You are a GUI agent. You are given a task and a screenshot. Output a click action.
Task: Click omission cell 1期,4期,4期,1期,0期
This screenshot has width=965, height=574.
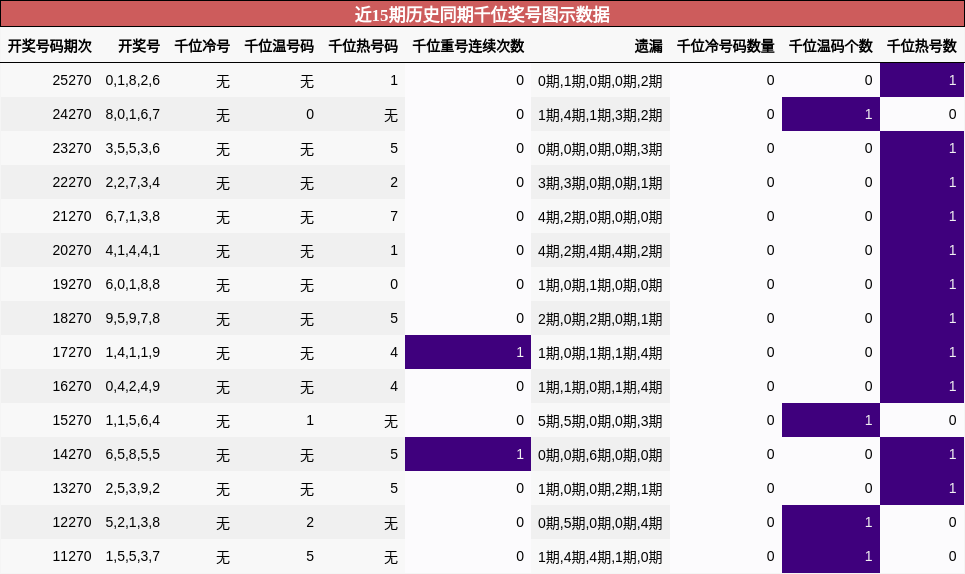600,557
